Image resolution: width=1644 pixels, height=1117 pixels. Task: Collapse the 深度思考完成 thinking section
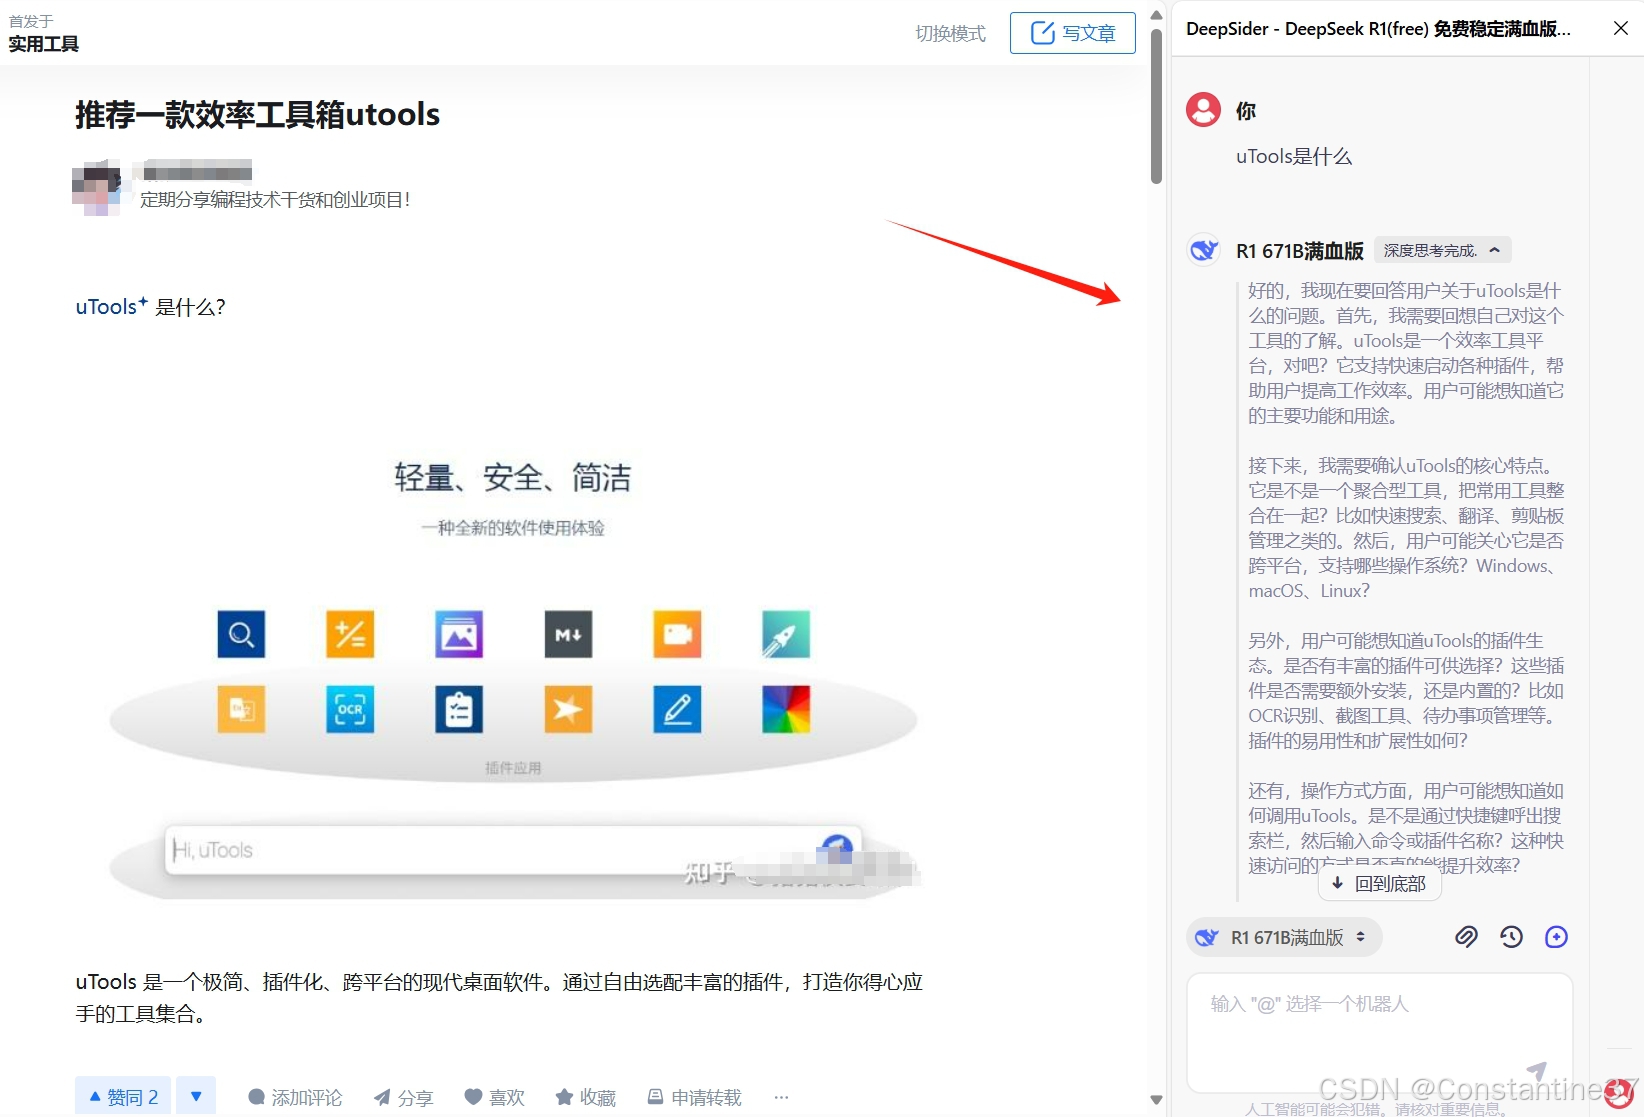tap(1443, 250)
